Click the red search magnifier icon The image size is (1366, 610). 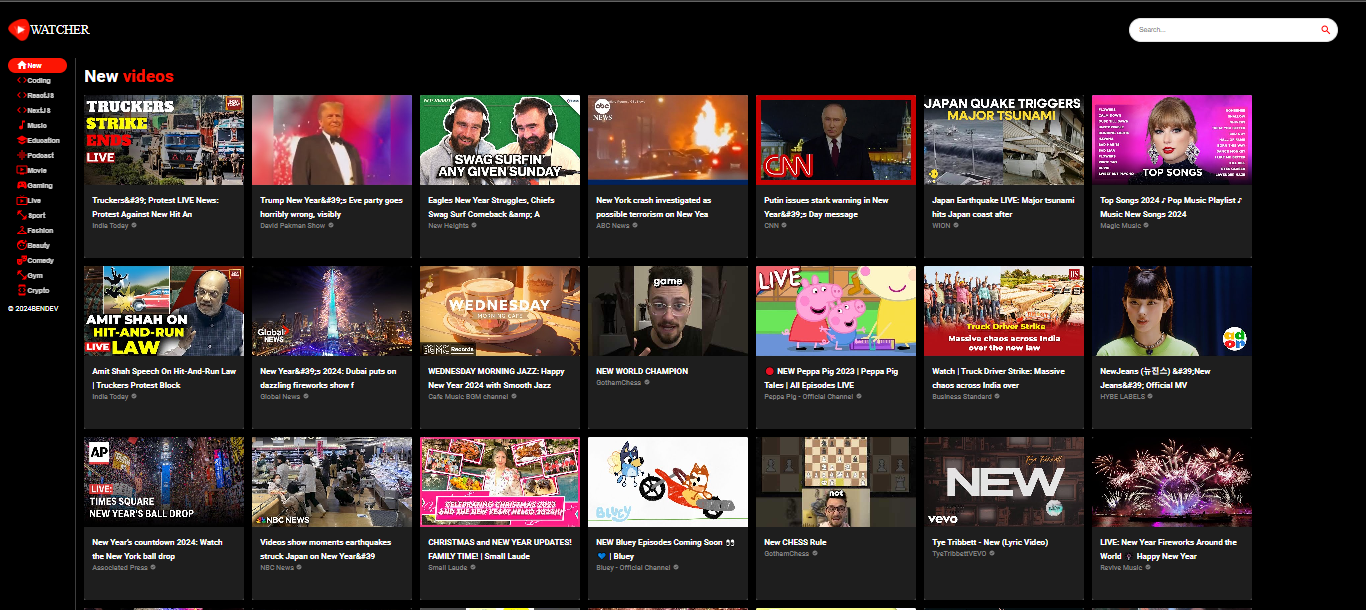tap(1326, 30)
